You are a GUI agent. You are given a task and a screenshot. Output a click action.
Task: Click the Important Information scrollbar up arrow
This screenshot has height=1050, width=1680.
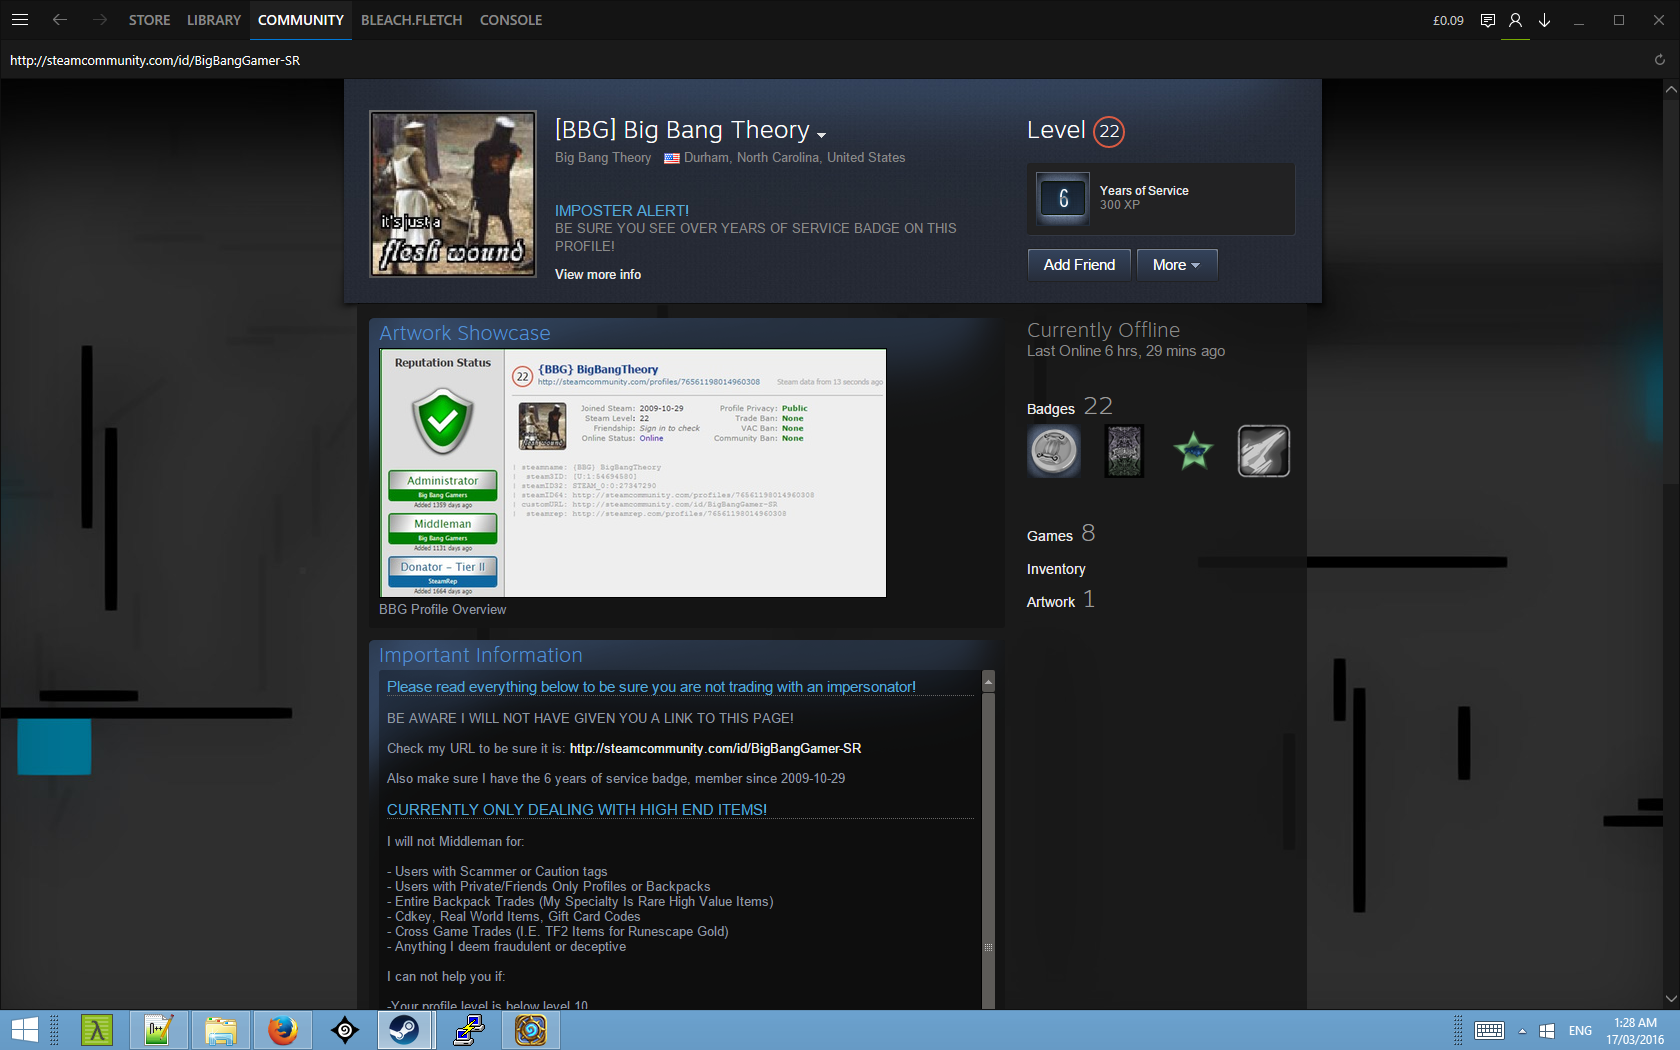[988, 682]
